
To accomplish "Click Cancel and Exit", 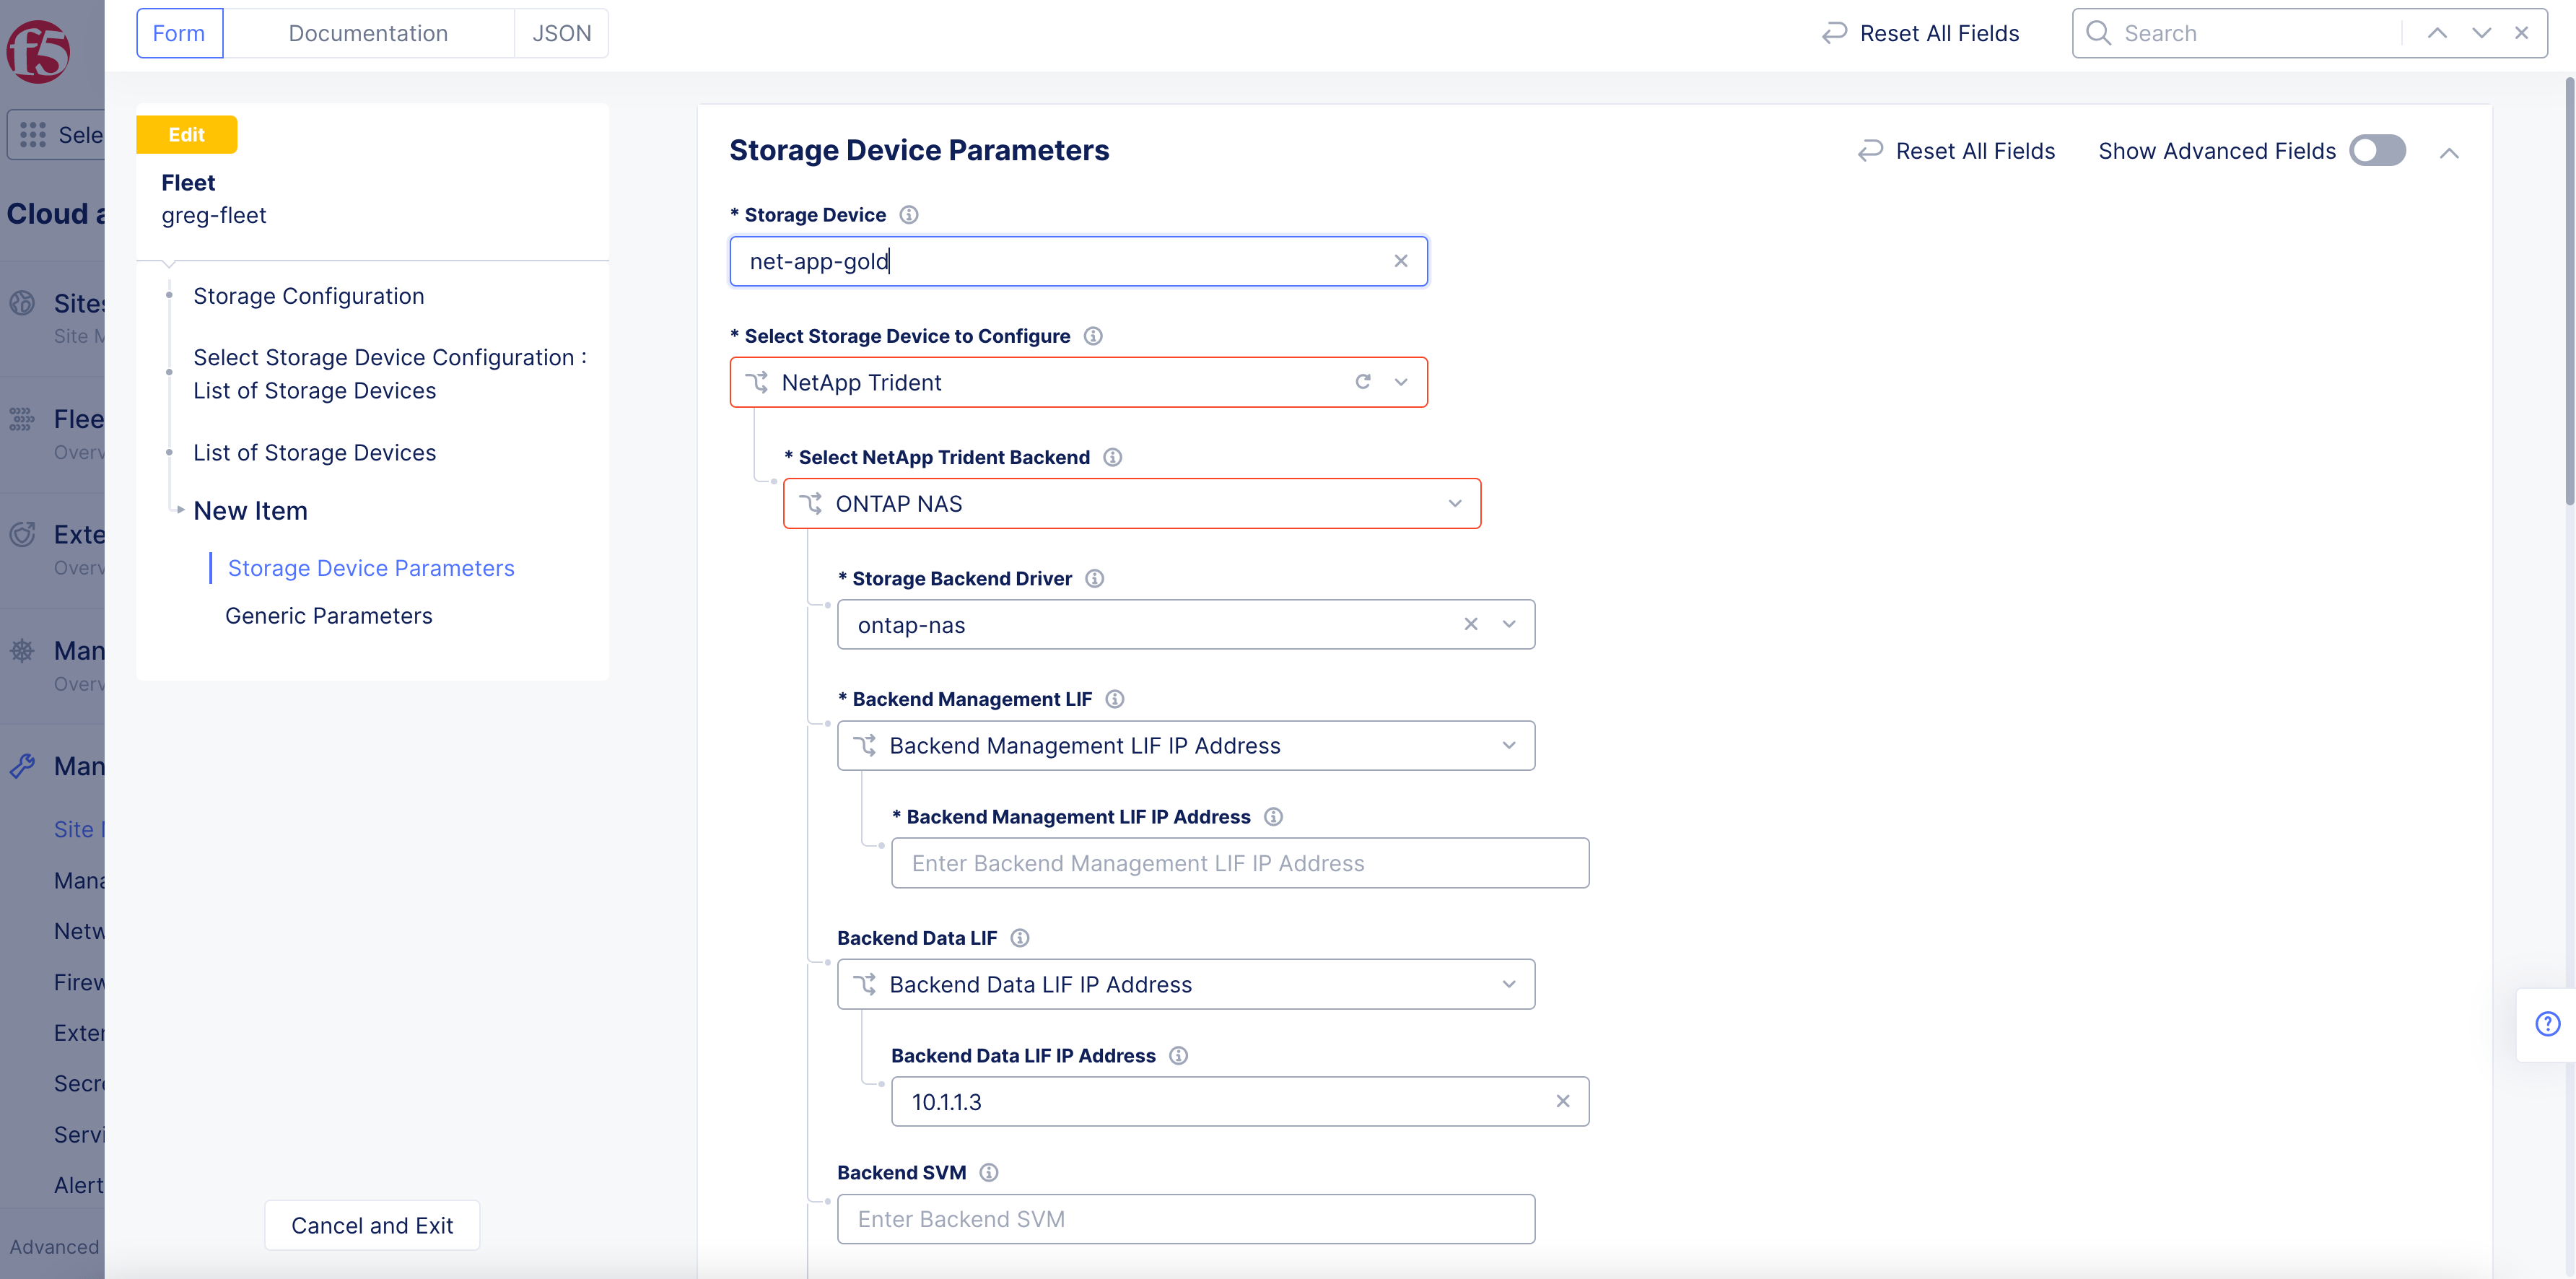I will point(371,1224).
